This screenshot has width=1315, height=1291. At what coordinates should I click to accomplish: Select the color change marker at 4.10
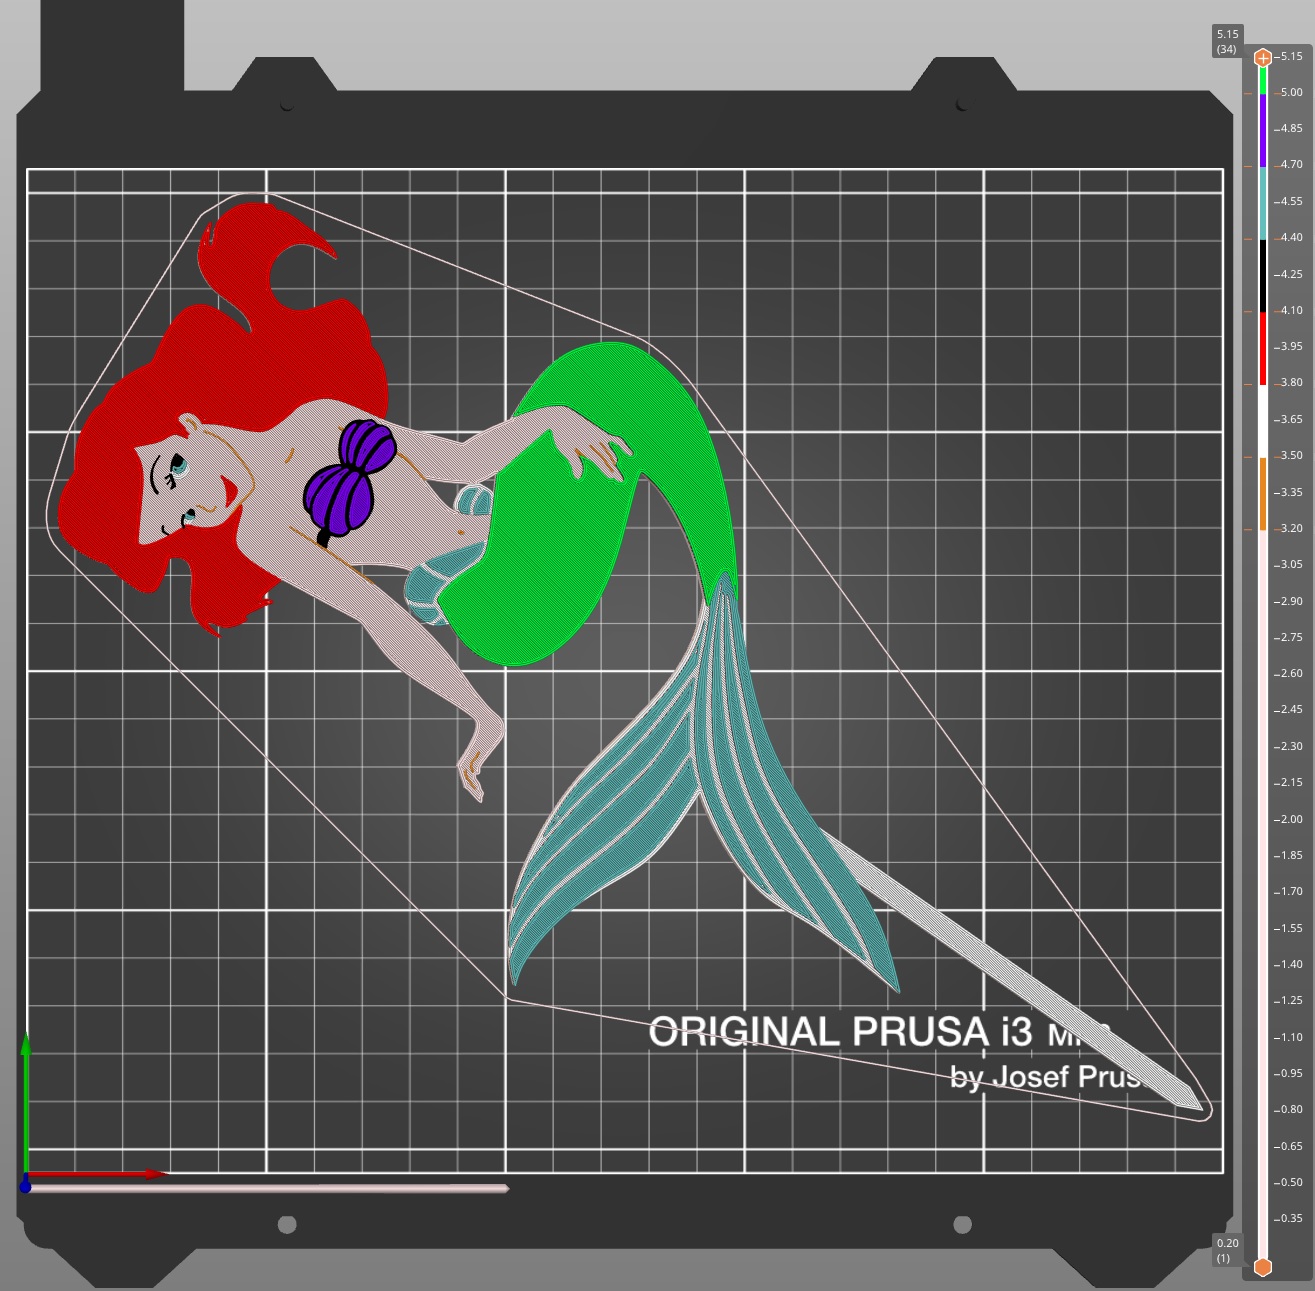click(1248, 311)
